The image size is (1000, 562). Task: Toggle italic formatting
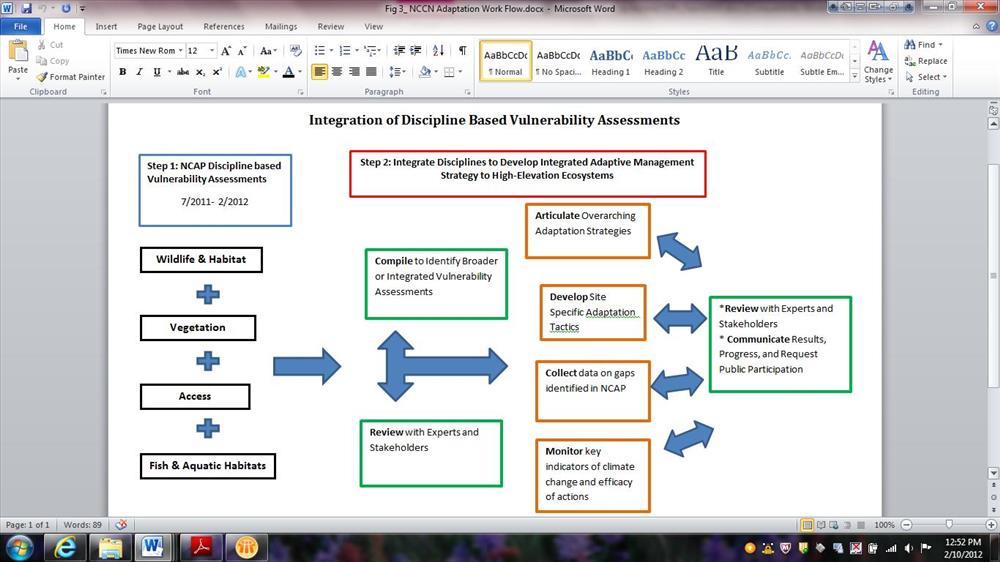(x=139, y=72)
